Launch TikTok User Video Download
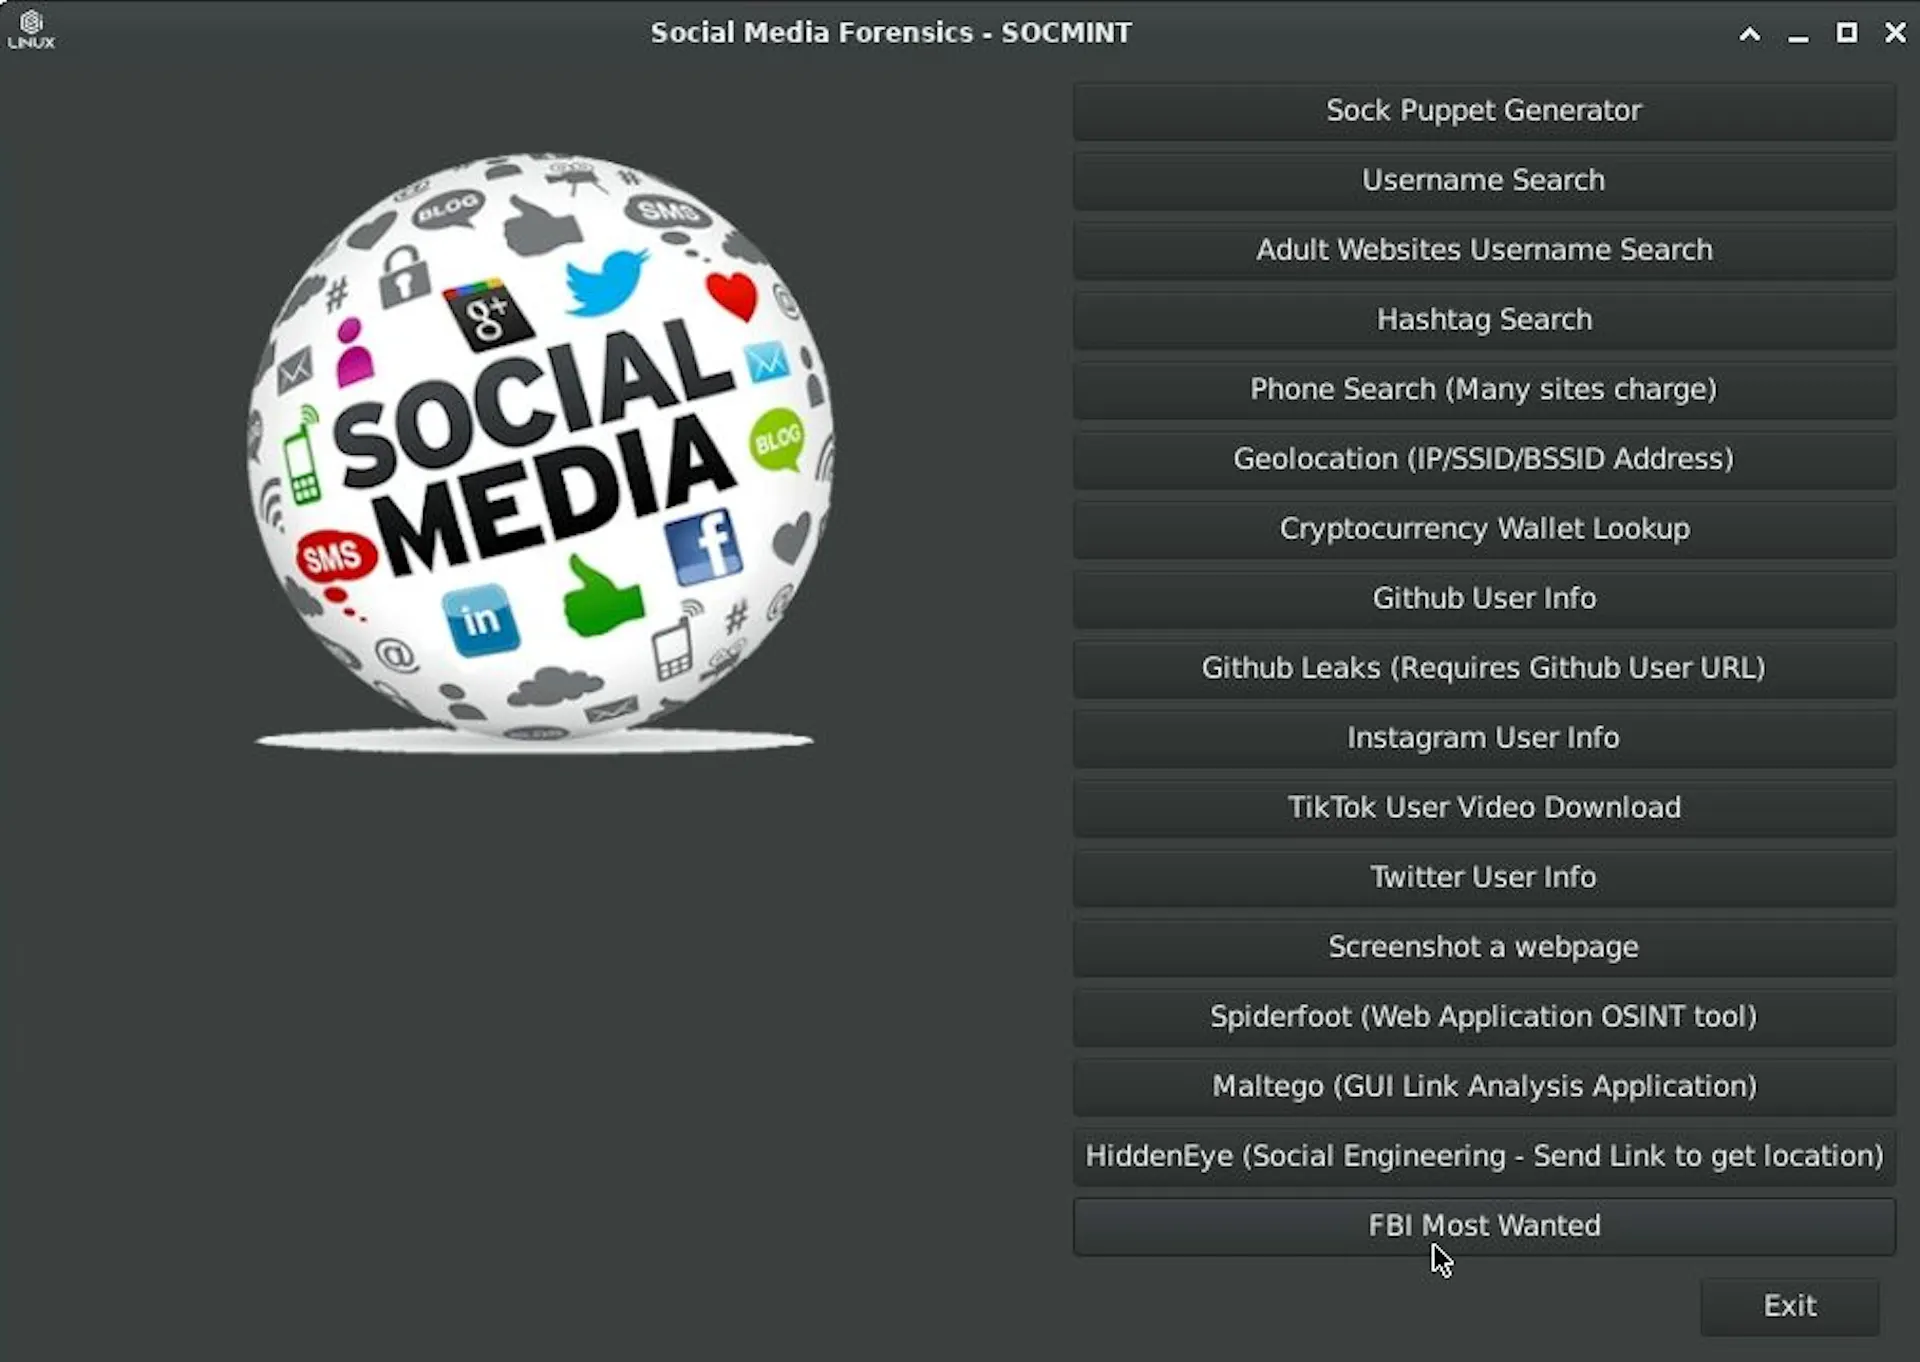The image size is (1920, 1362). (x=1484, y=808)
